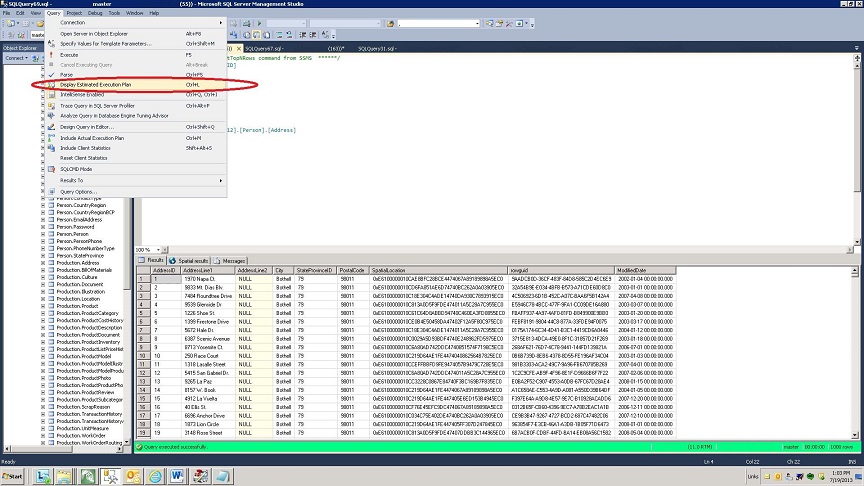Expand the Results To submenu
This screenshot has height=486, width=864.
point(136,180)
